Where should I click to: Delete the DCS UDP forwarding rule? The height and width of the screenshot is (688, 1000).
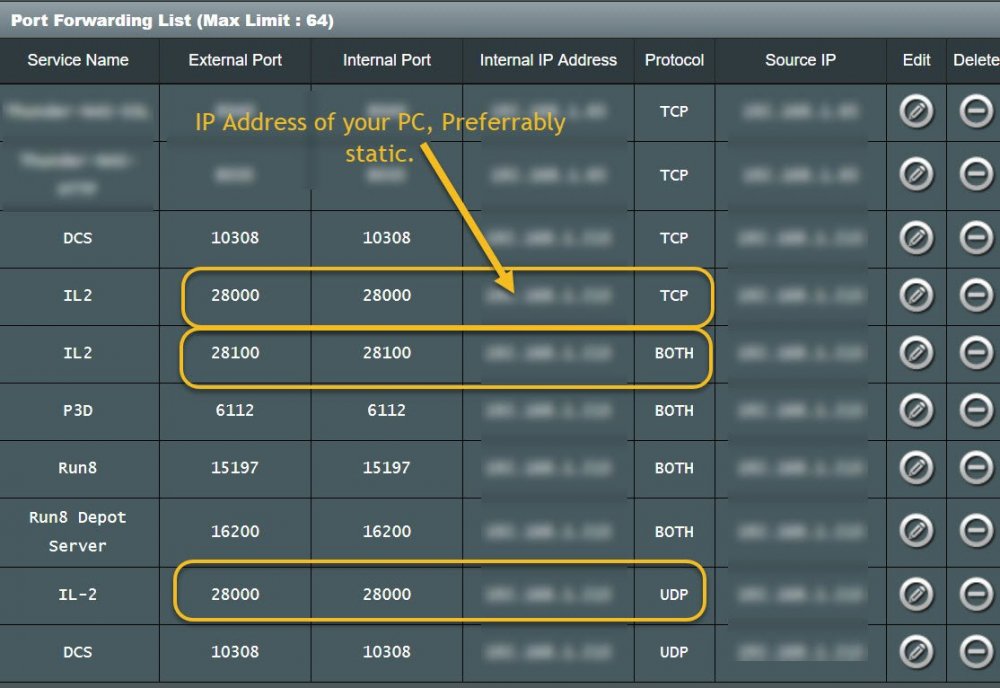pyautogui.click(x=975, y=652)
